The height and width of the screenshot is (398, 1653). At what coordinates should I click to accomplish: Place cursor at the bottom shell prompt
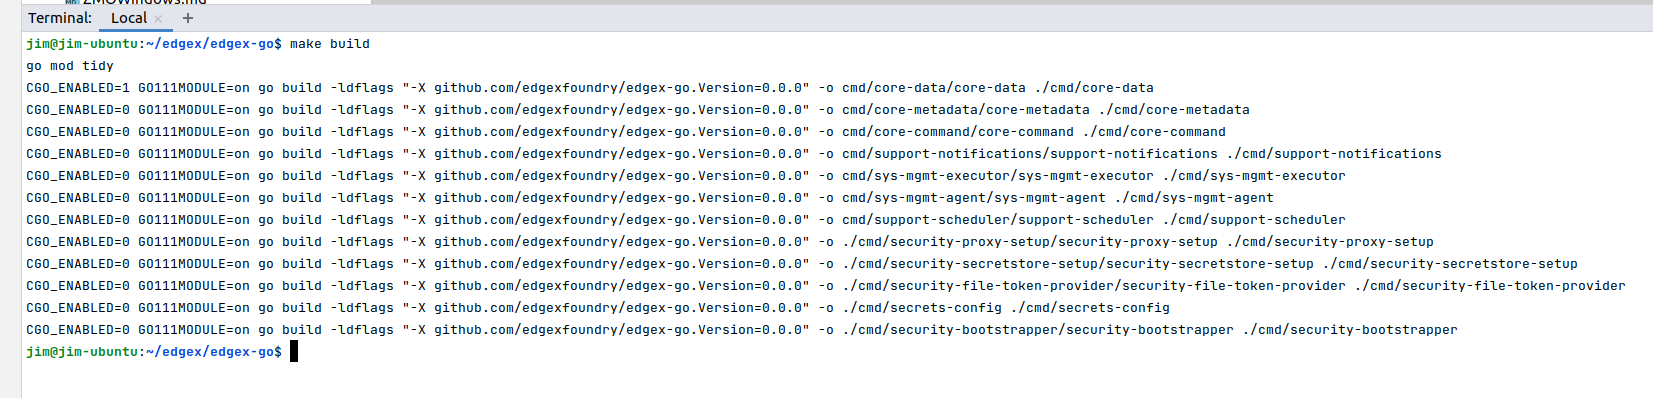[x=294, y=352]
